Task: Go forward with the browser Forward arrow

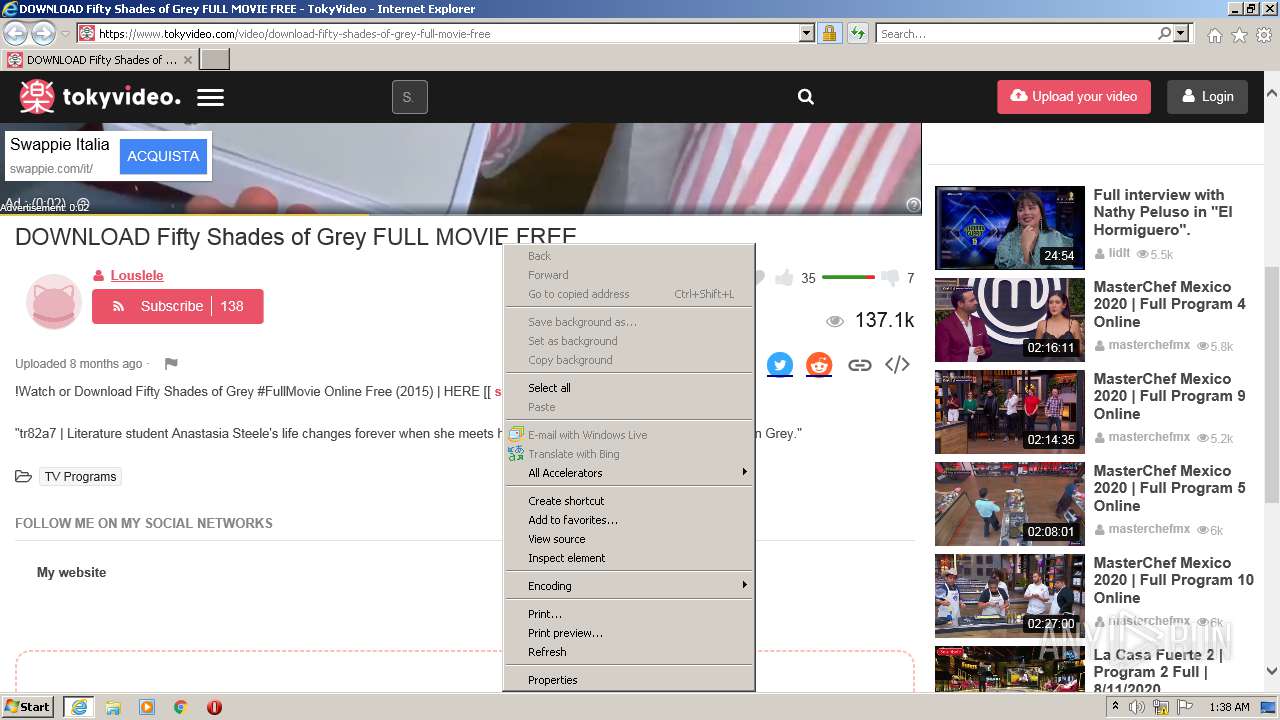Action: (x=43, y=34)
